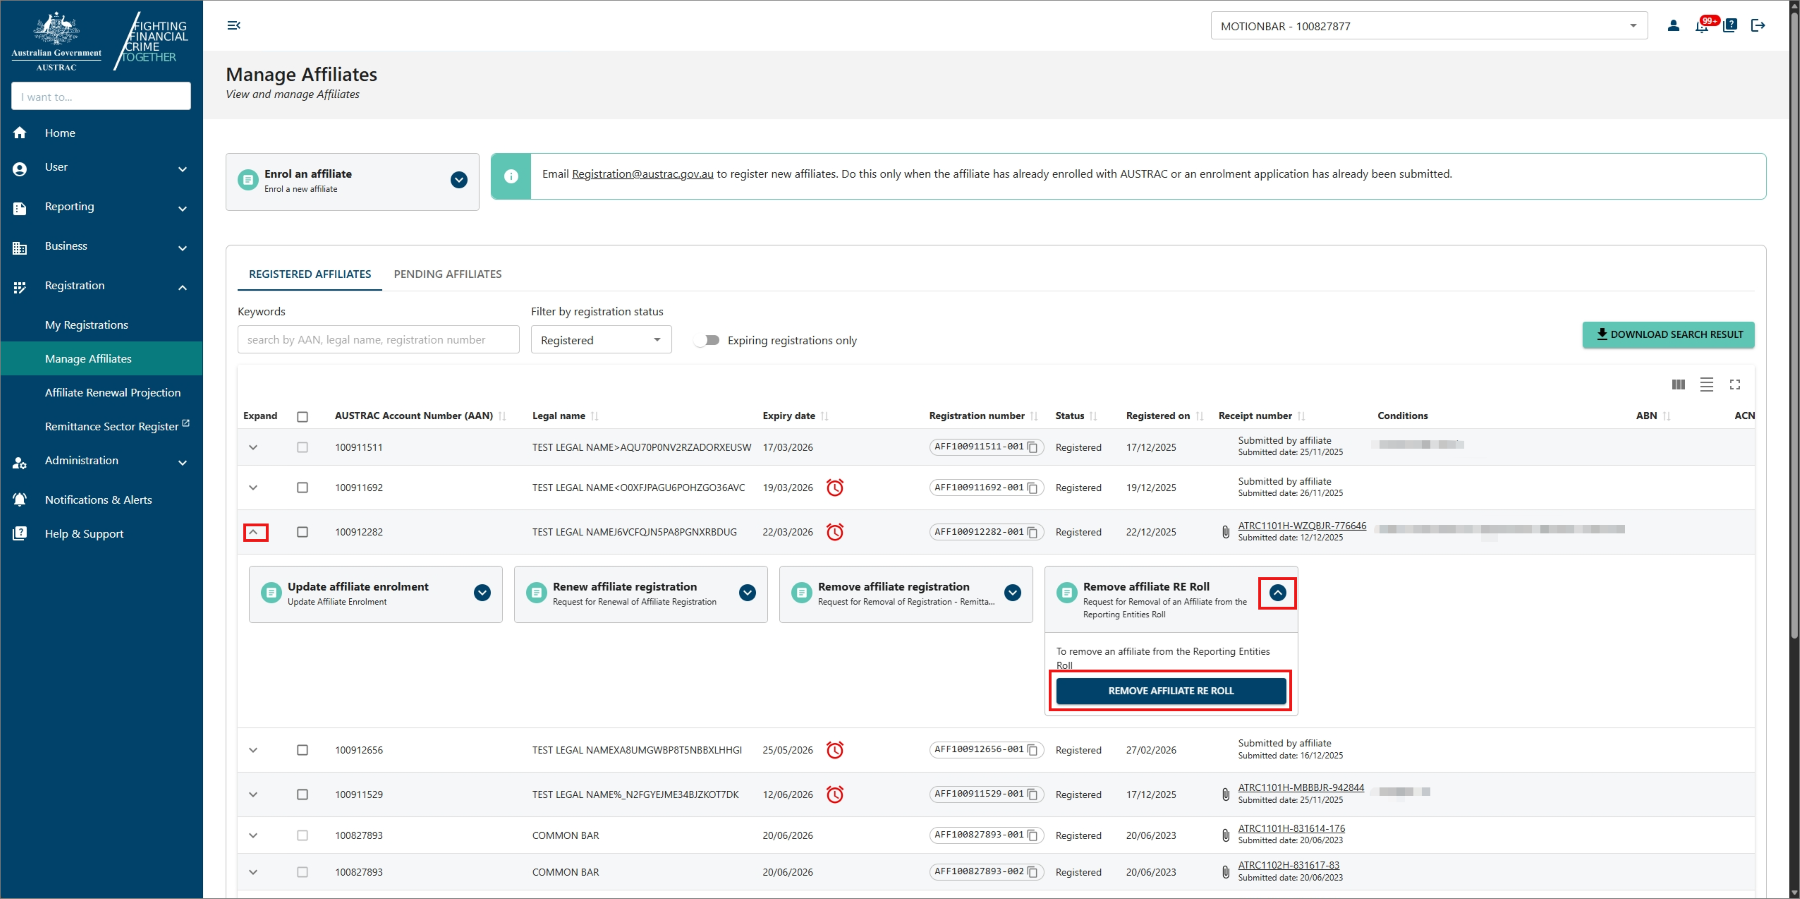Expand the Renew affiliate registration card

(x=747, y=593)
